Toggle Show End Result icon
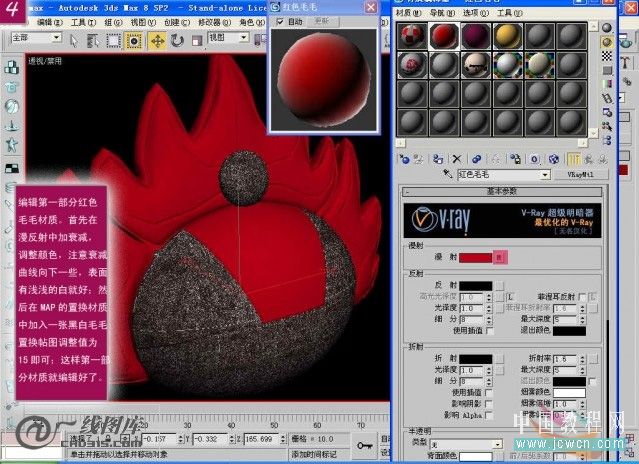This screenshot has width=639, height=464. point(574,159)
